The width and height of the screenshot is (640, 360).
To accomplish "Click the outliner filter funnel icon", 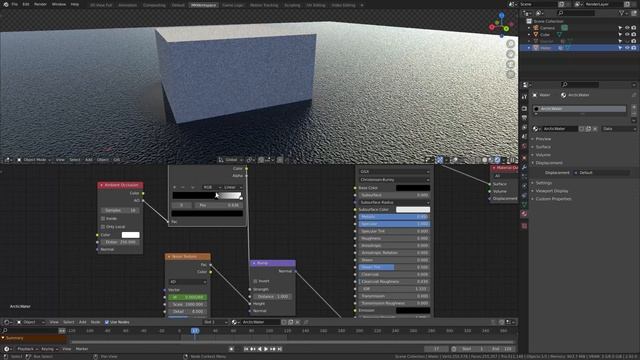I will [x=622, y=13].
